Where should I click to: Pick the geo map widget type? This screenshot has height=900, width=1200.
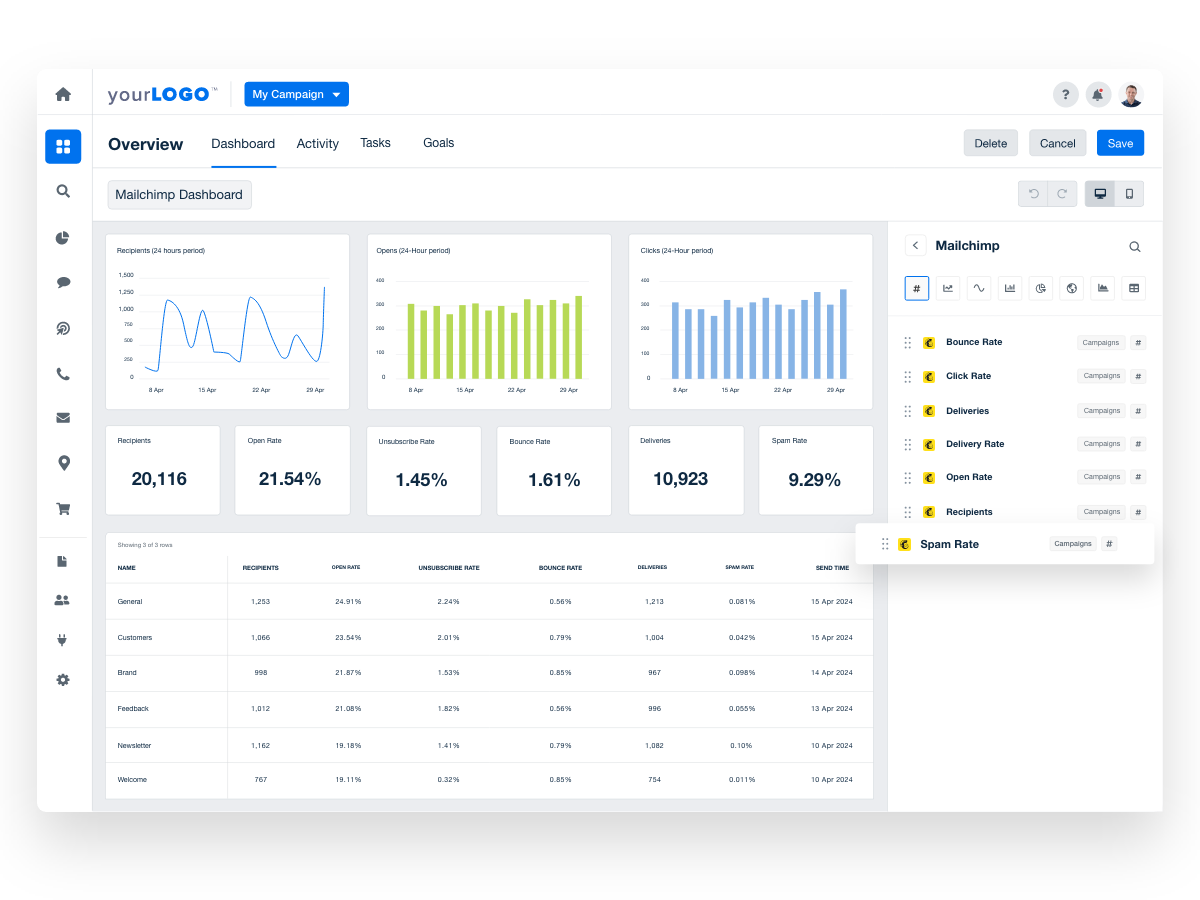pyautogui.click(x=1071, y=288)
